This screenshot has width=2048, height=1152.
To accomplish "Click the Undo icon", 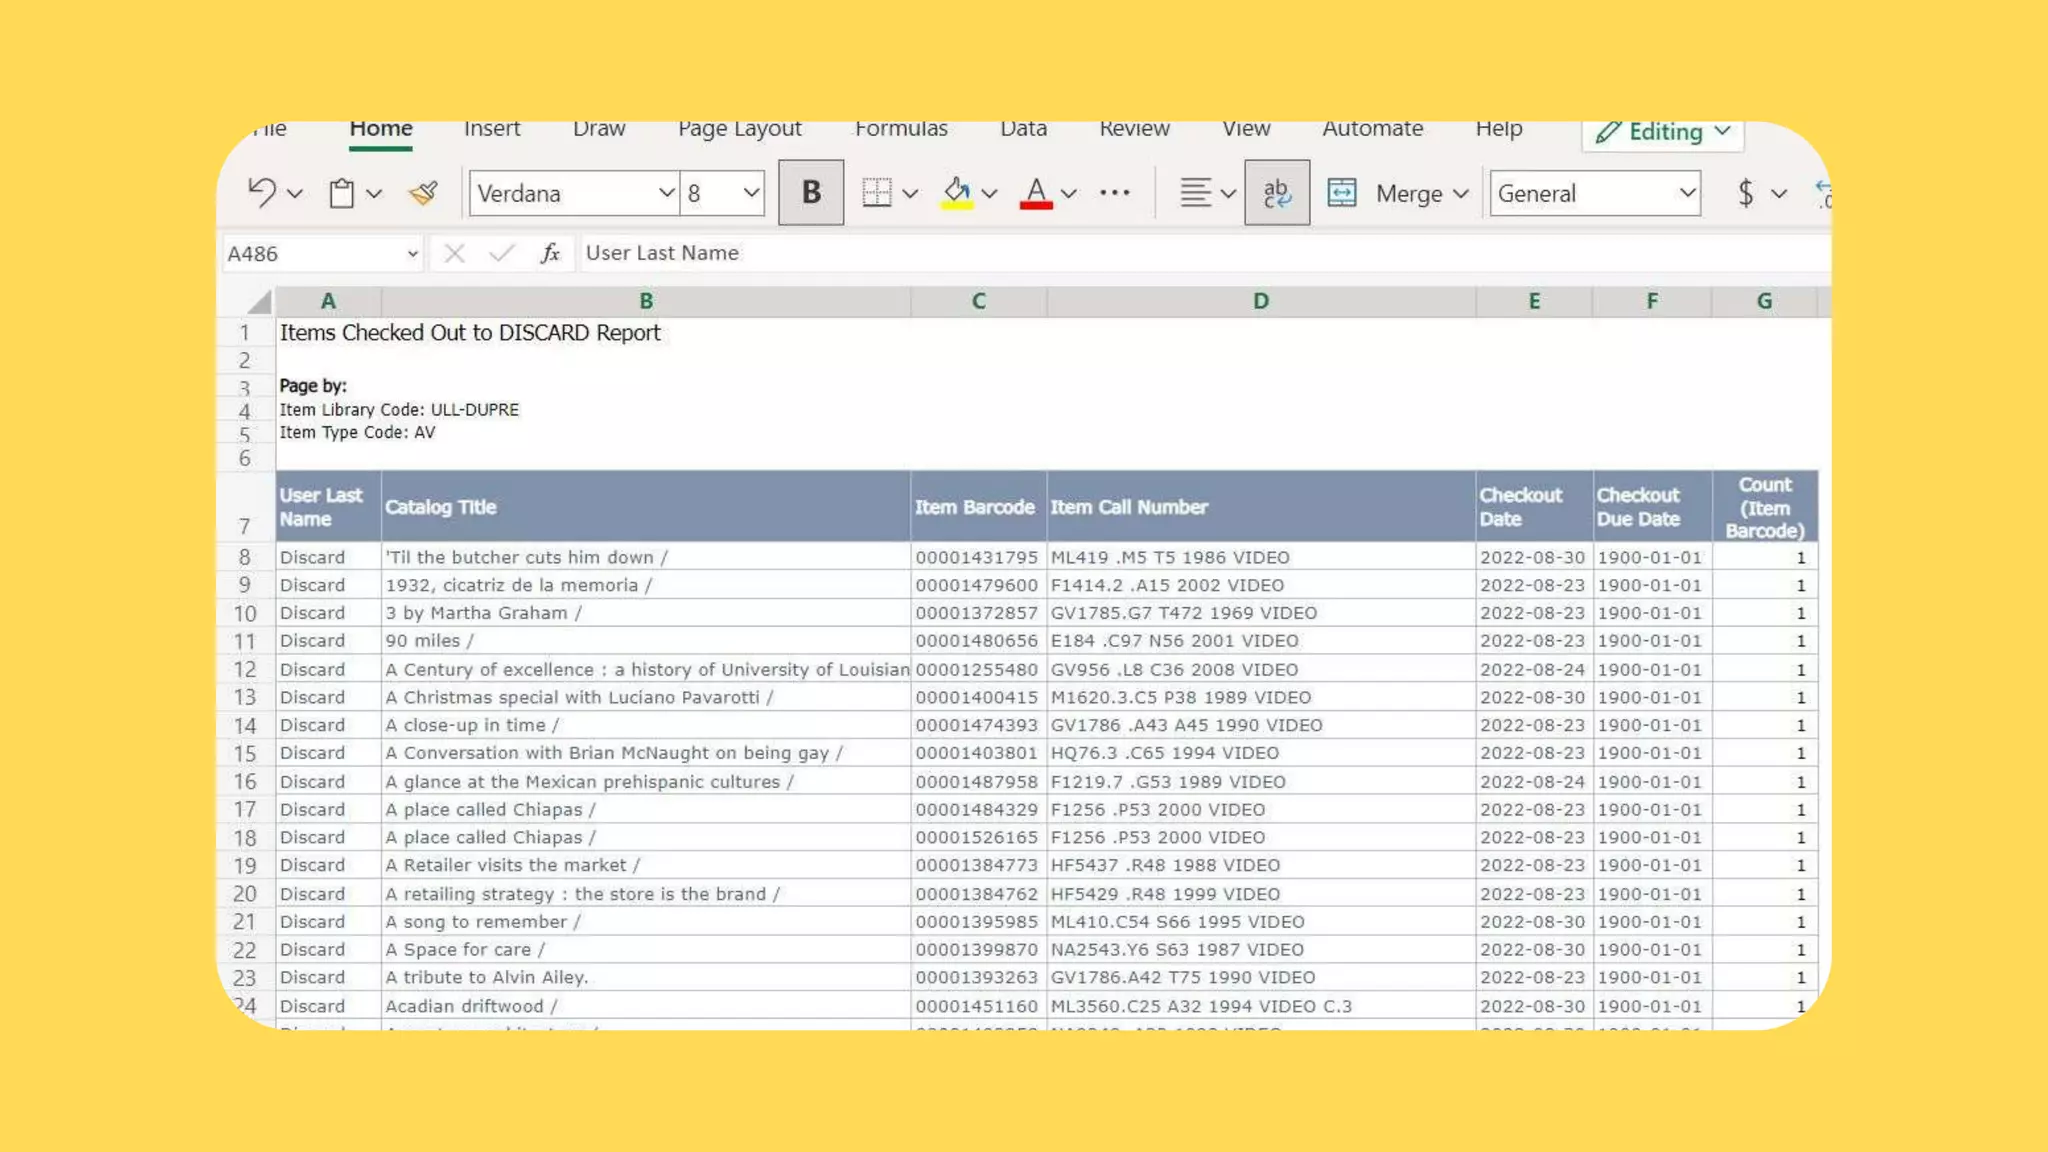I will (x=261, y=193).
